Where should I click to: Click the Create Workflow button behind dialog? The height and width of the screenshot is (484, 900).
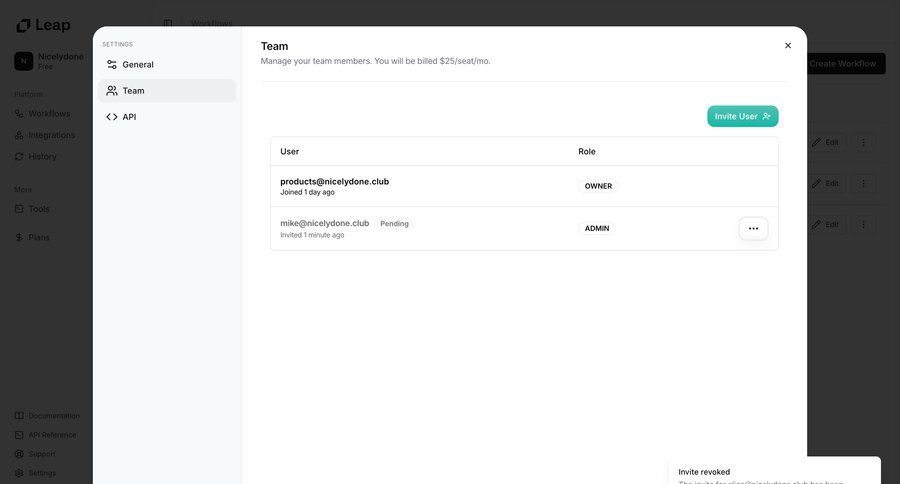tap(846, 64)
